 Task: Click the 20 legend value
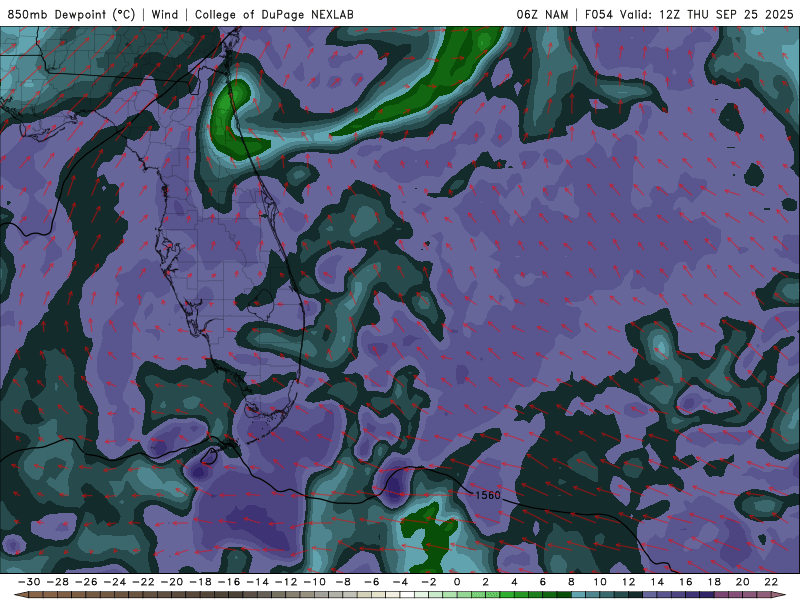(x=743, y=582)
